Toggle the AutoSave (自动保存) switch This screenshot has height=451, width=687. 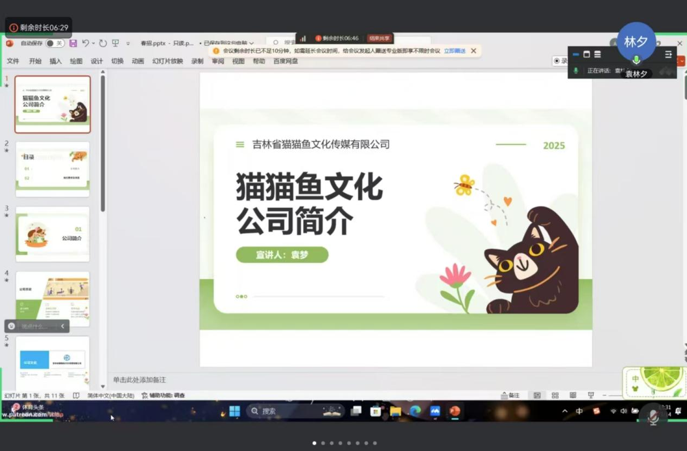click(54, 44)
